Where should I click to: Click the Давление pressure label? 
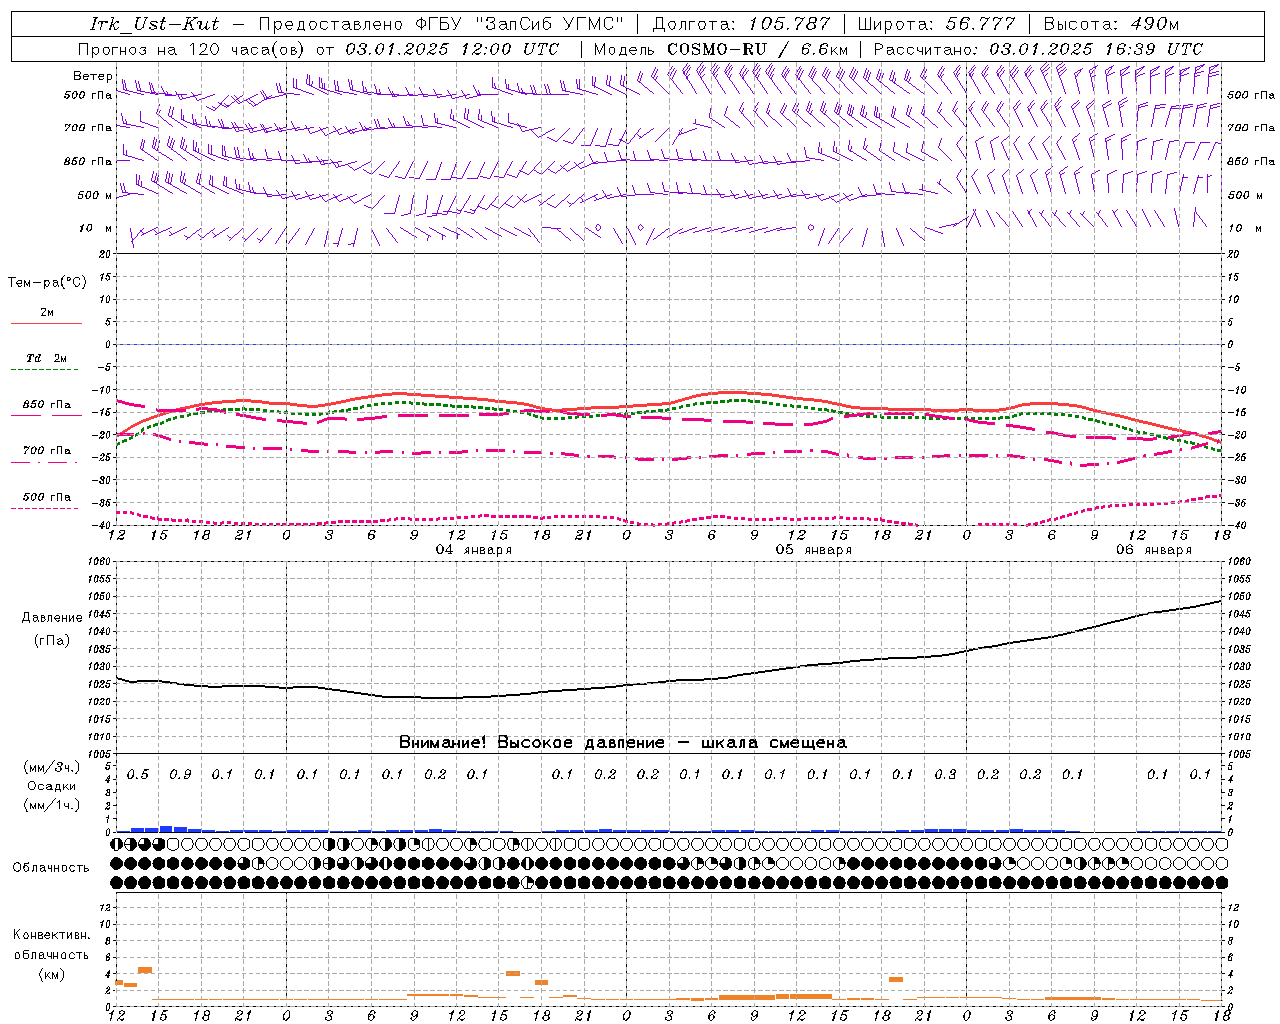(52, 618)
